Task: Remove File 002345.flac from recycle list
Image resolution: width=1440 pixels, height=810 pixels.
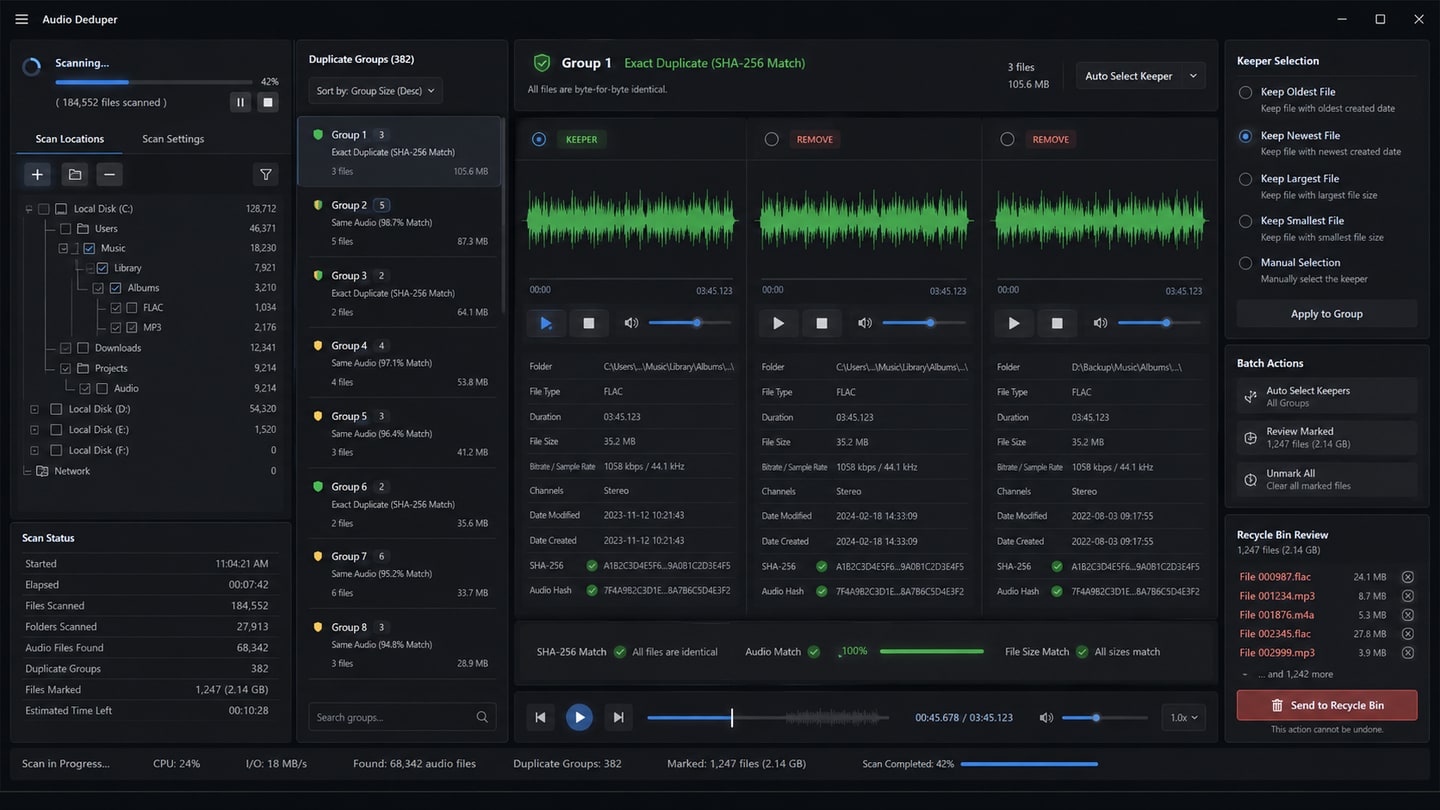Action: (x=1407, y=634)
